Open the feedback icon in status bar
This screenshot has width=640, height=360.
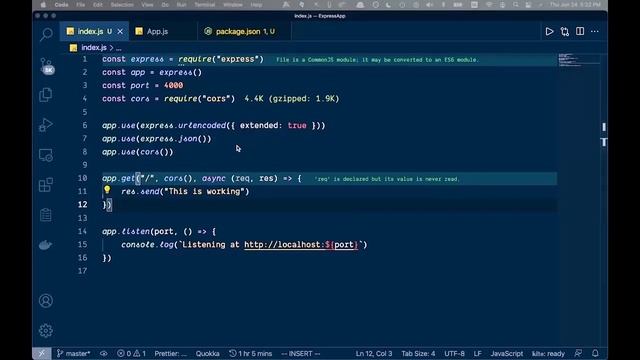coord(578,353)
